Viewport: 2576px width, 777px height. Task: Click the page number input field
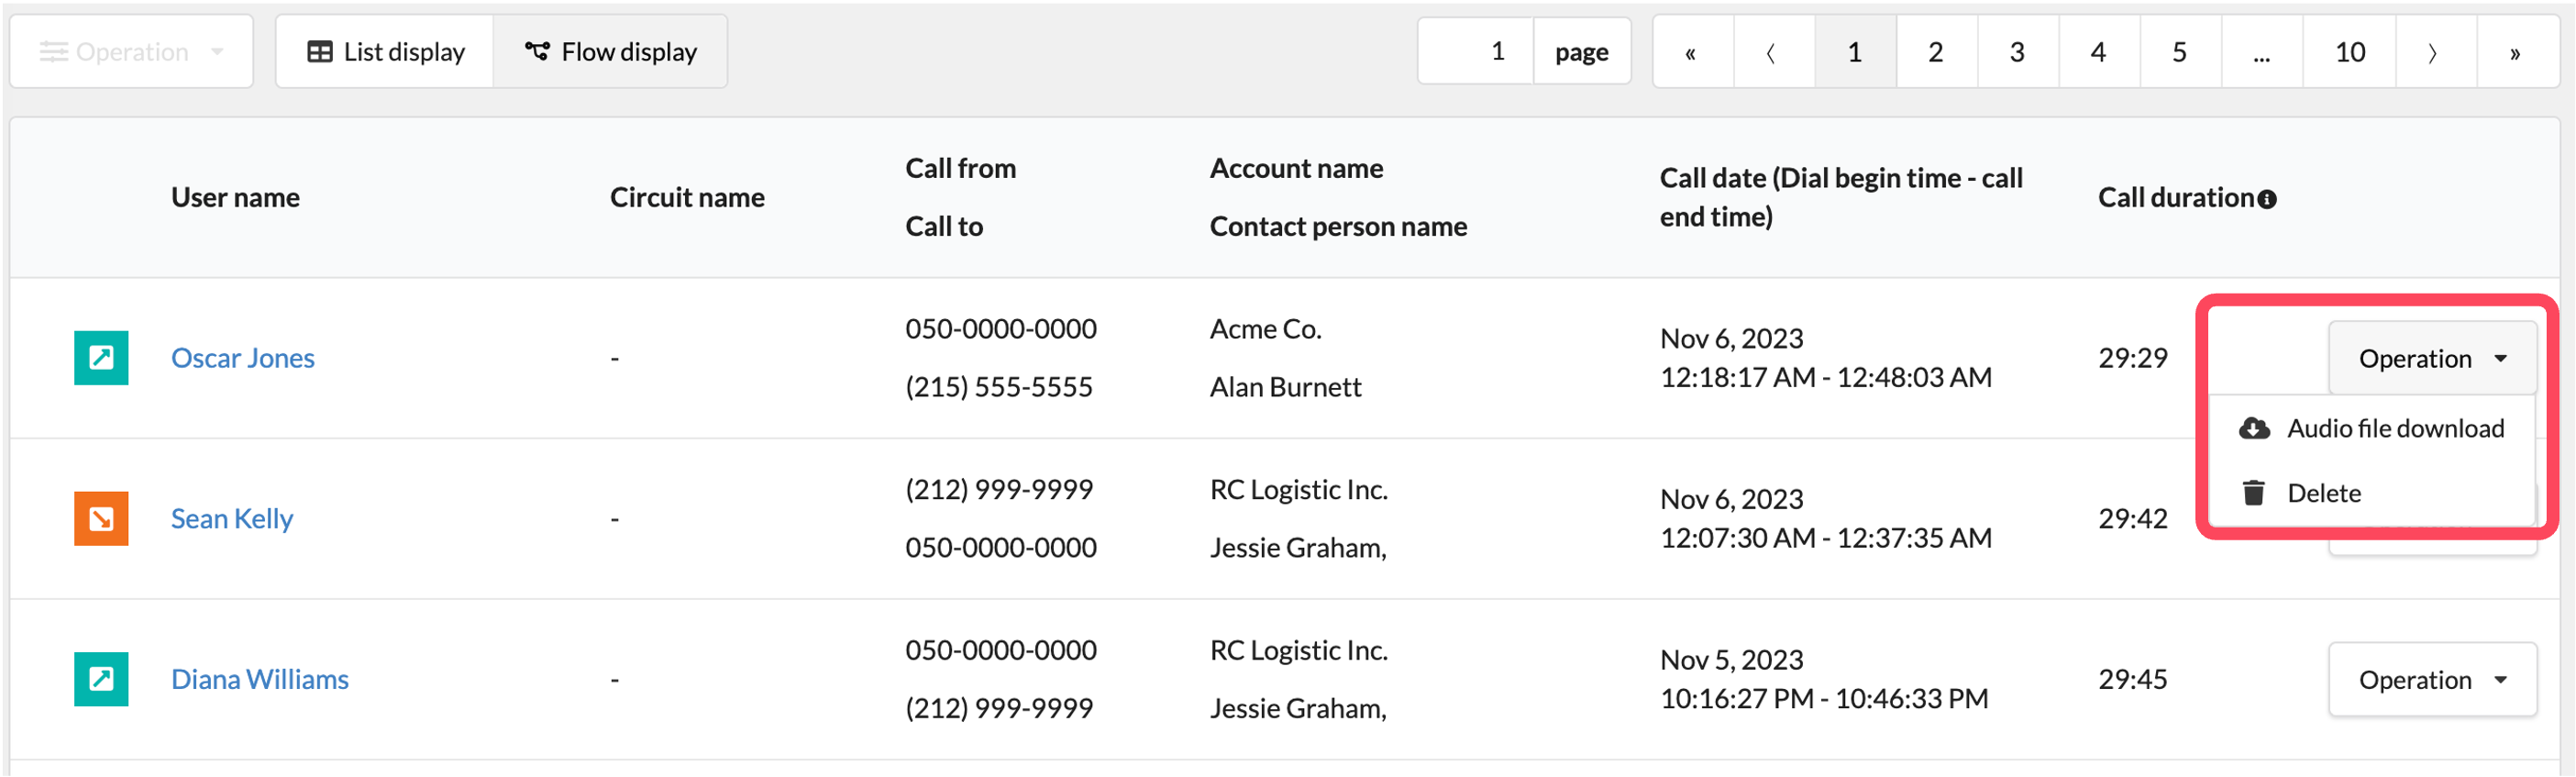pos(1476,52)
